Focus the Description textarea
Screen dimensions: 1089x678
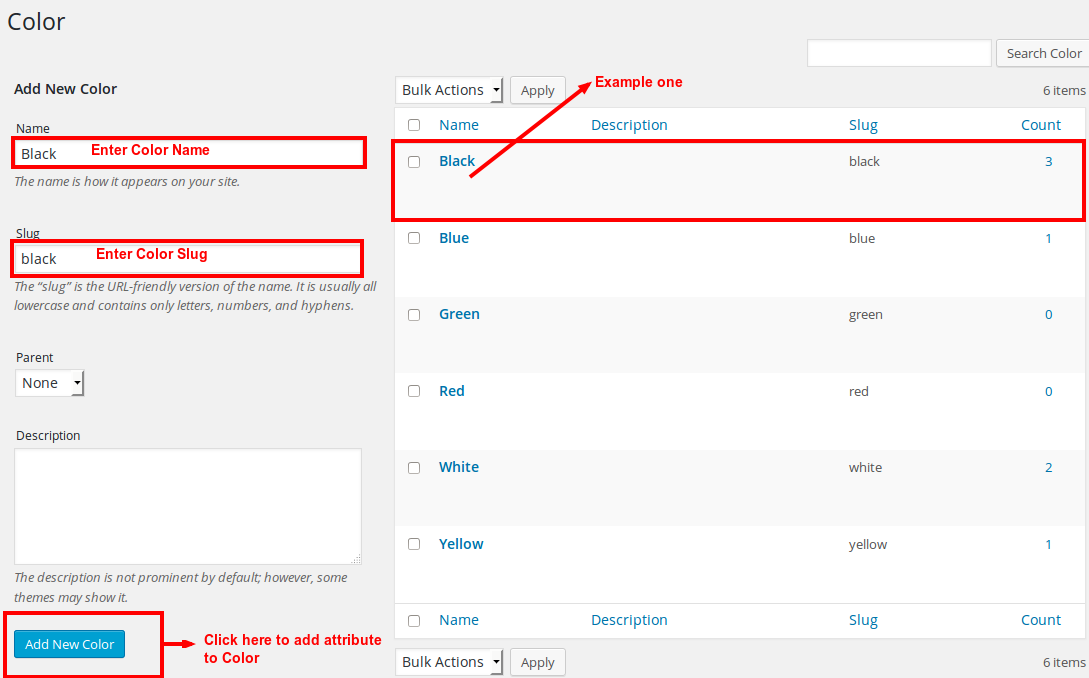point(188,506)
